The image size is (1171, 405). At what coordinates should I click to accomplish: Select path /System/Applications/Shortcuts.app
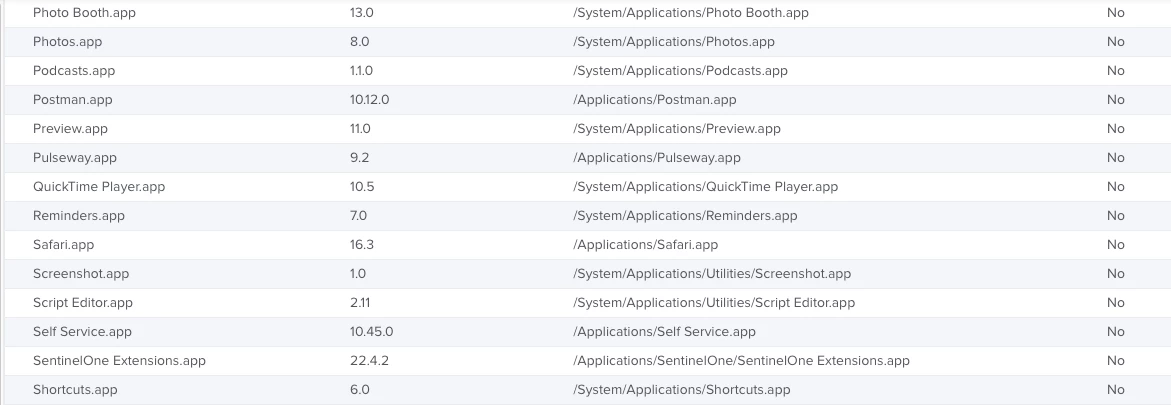pyautogui.click(x=681, y=390)
